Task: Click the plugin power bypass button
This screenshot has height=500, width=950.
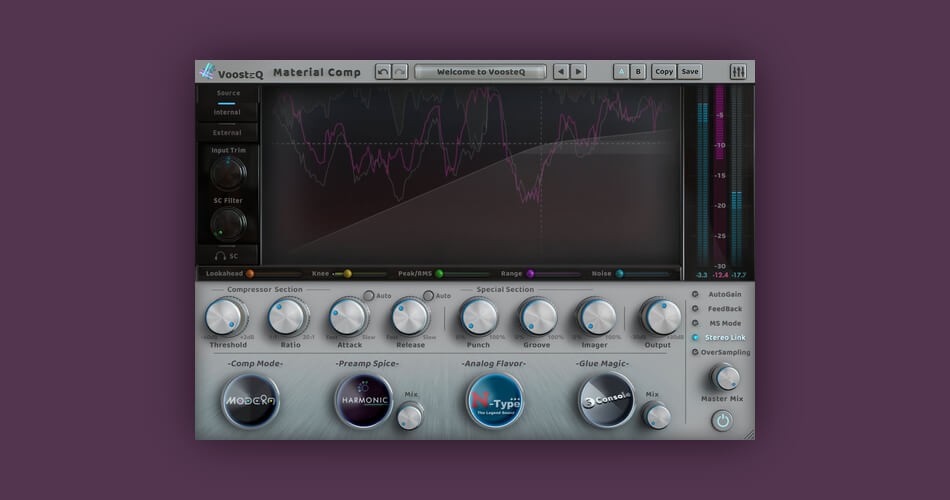Action: 722,420
